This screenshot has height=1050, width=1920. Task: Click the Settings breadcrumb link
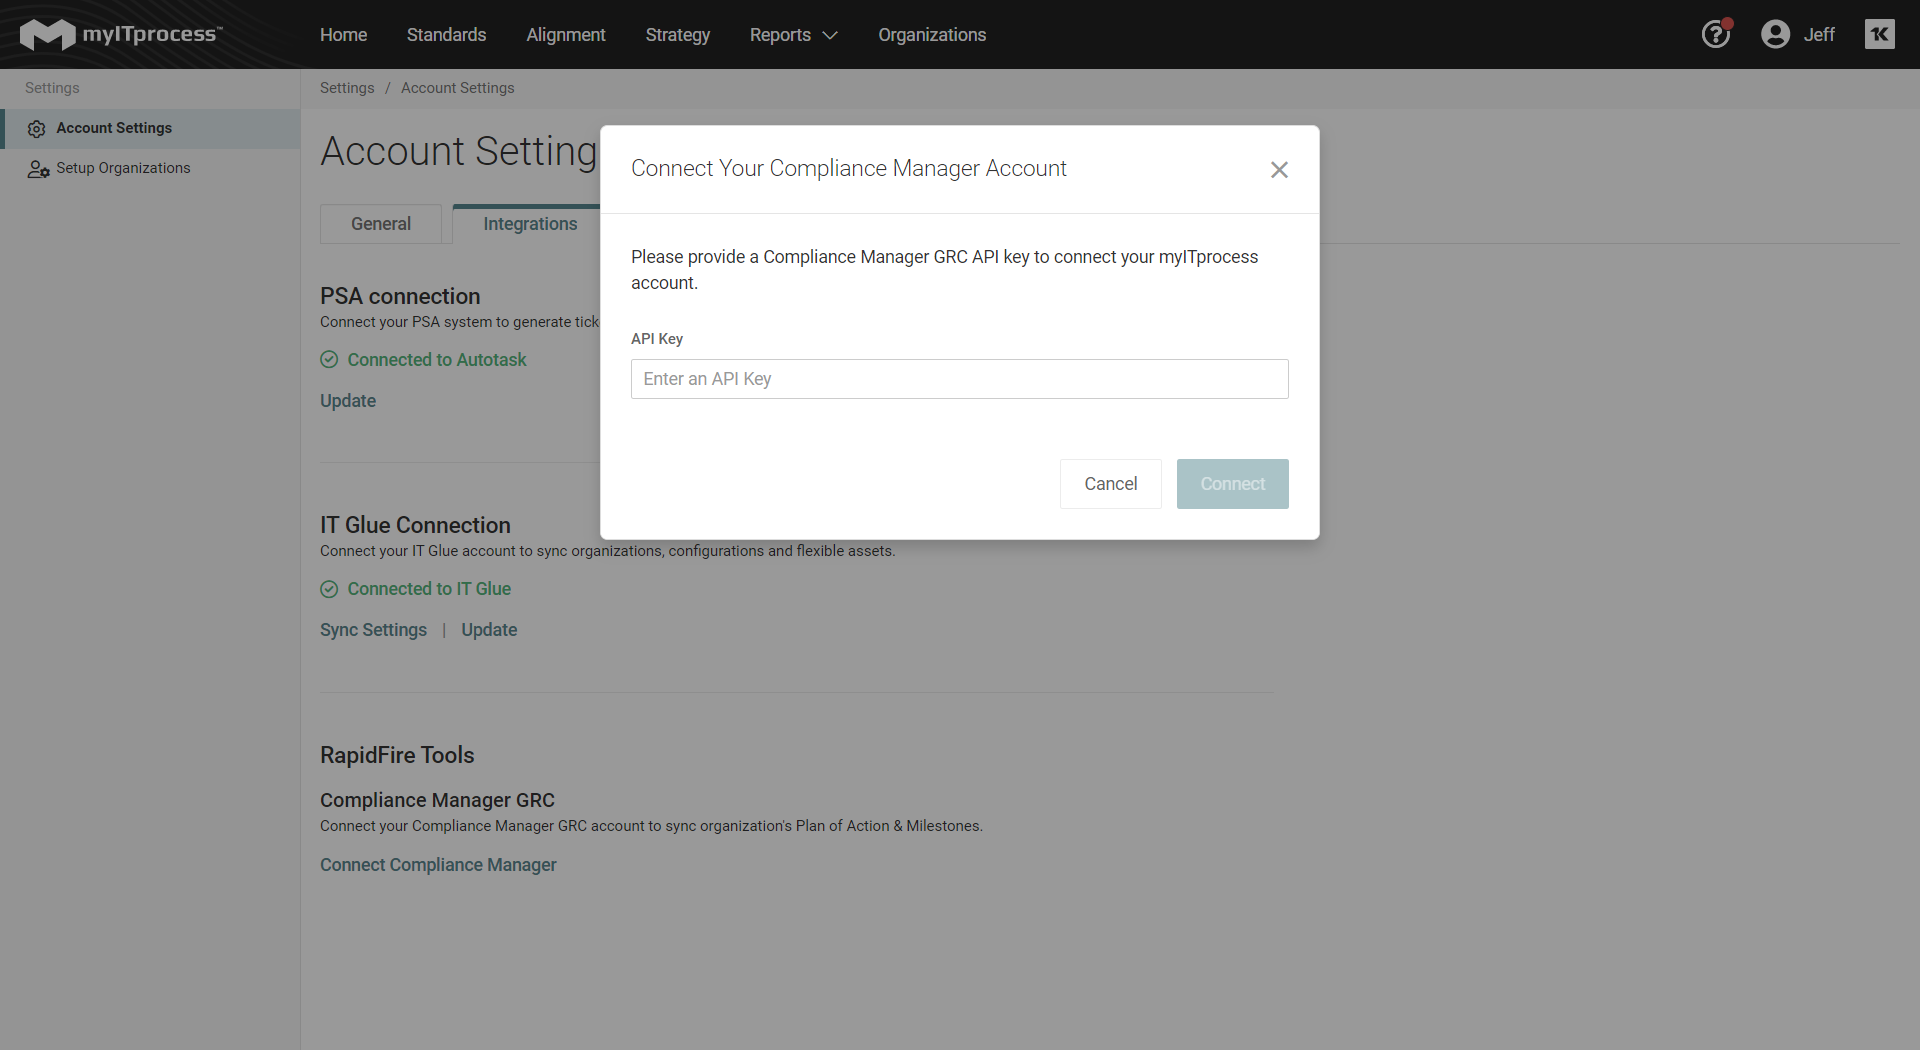(347, 88)
